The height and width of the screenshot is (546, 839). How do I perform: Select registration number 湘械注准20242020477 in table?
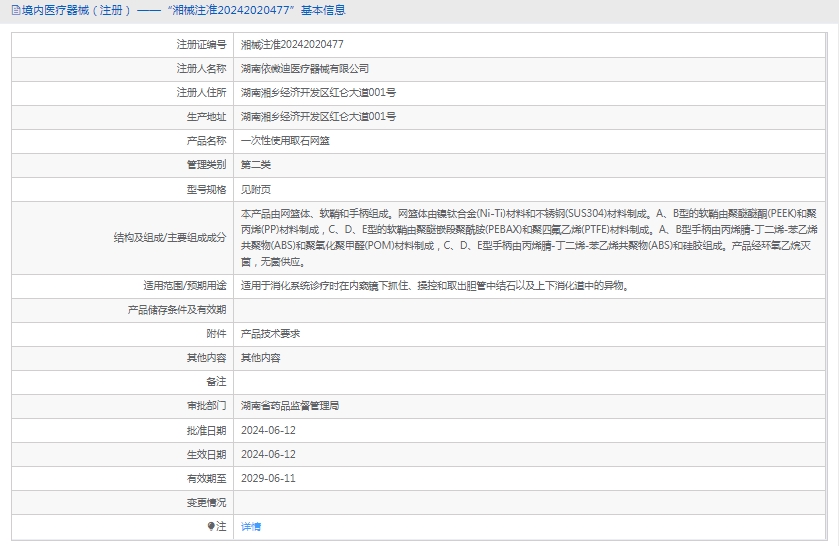tap(292, 45)
